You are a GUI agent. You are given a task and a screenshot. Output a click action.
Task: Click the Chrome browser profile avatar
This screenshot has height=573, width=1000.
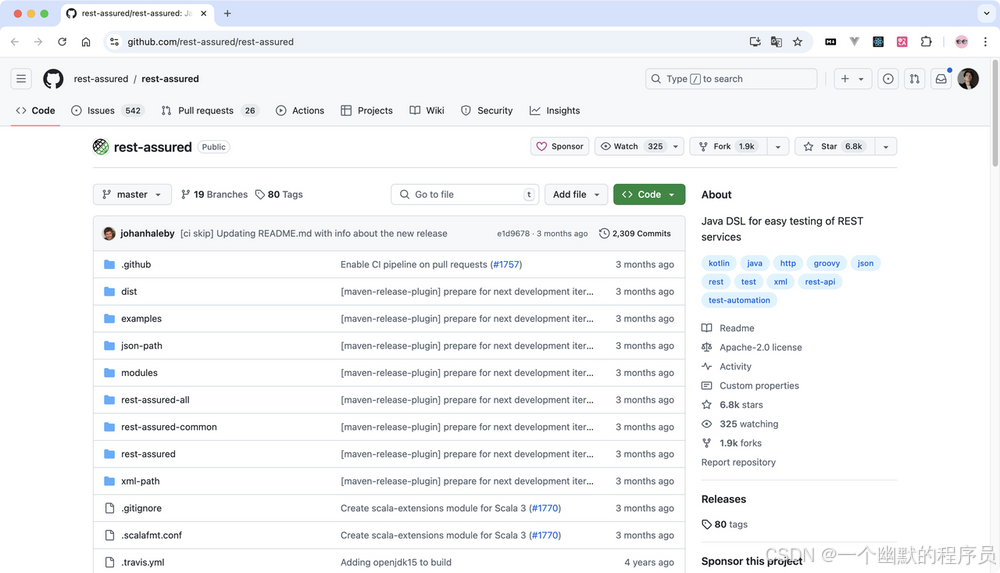pyautogui.click(x=961, y=41)
